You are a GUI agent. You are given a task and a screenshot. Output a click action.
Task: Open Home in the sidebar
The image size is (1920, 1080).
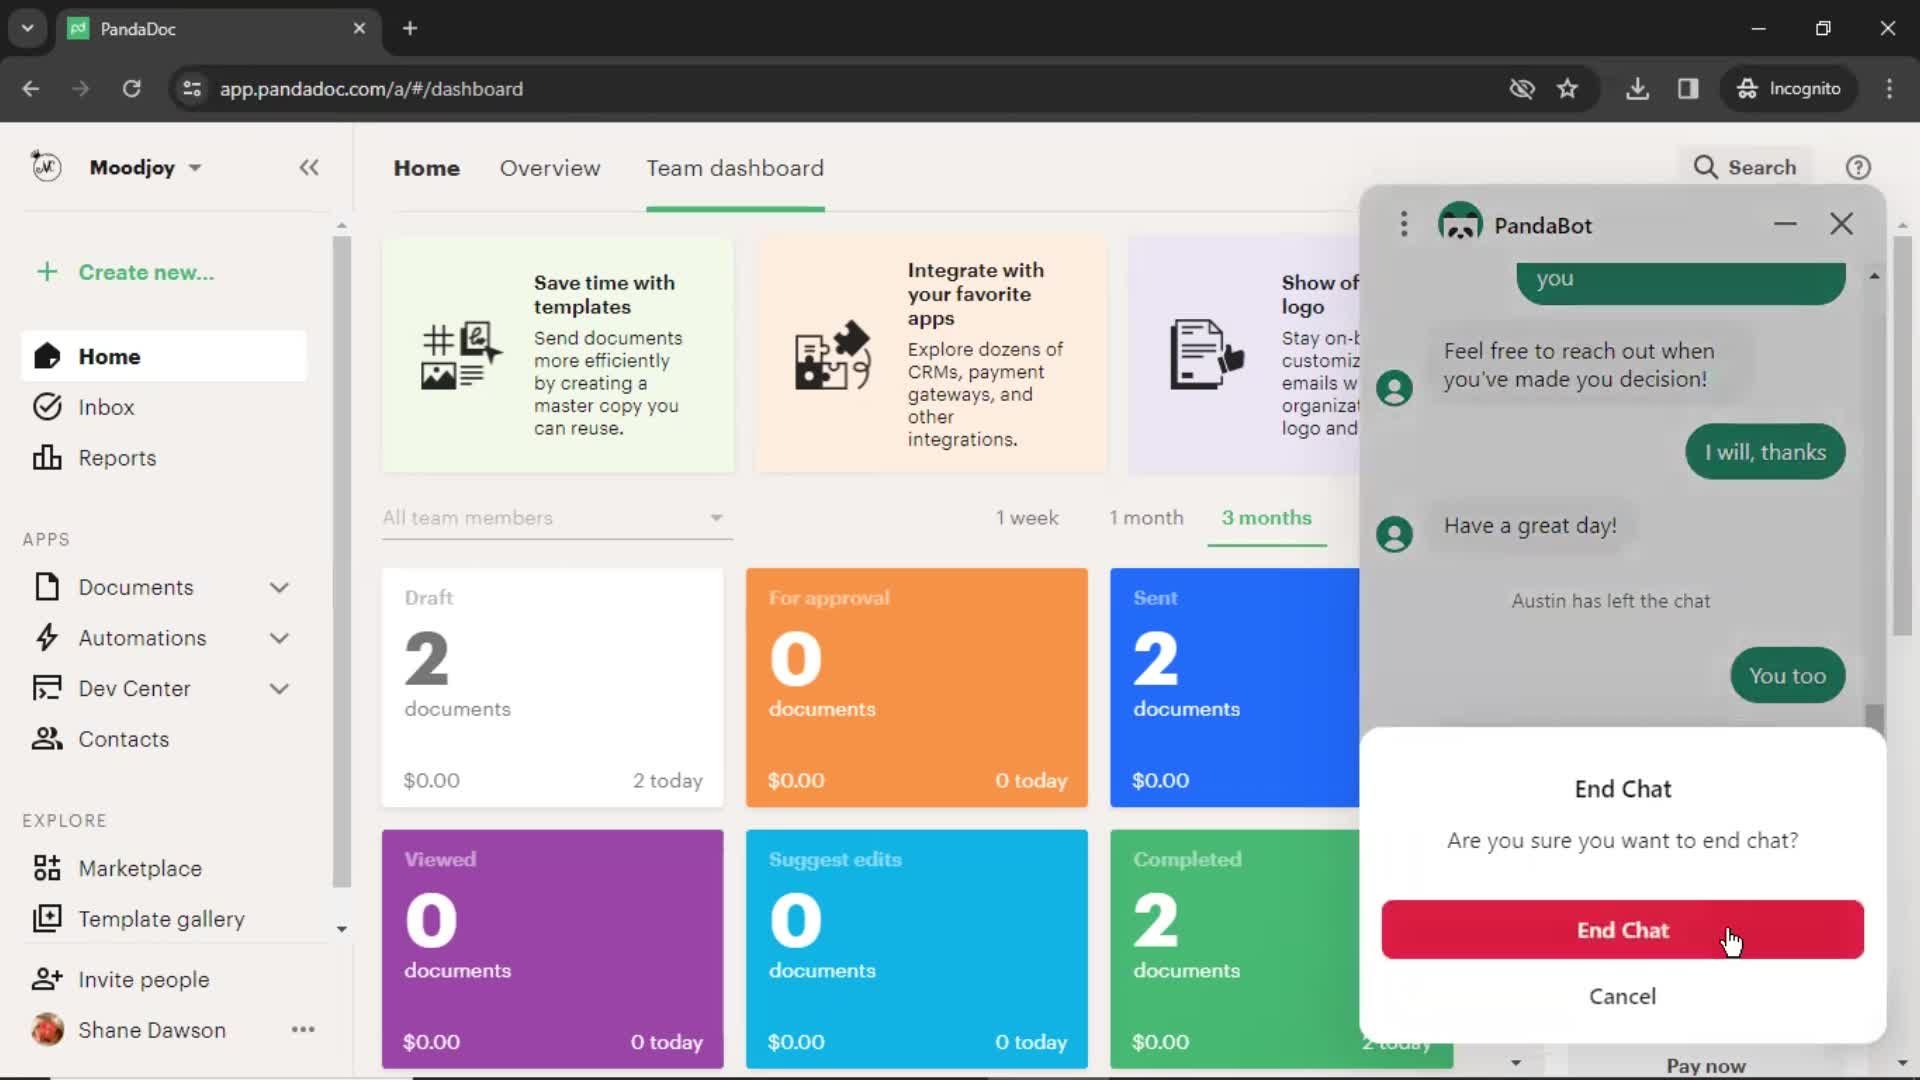[x=164, y=356]
